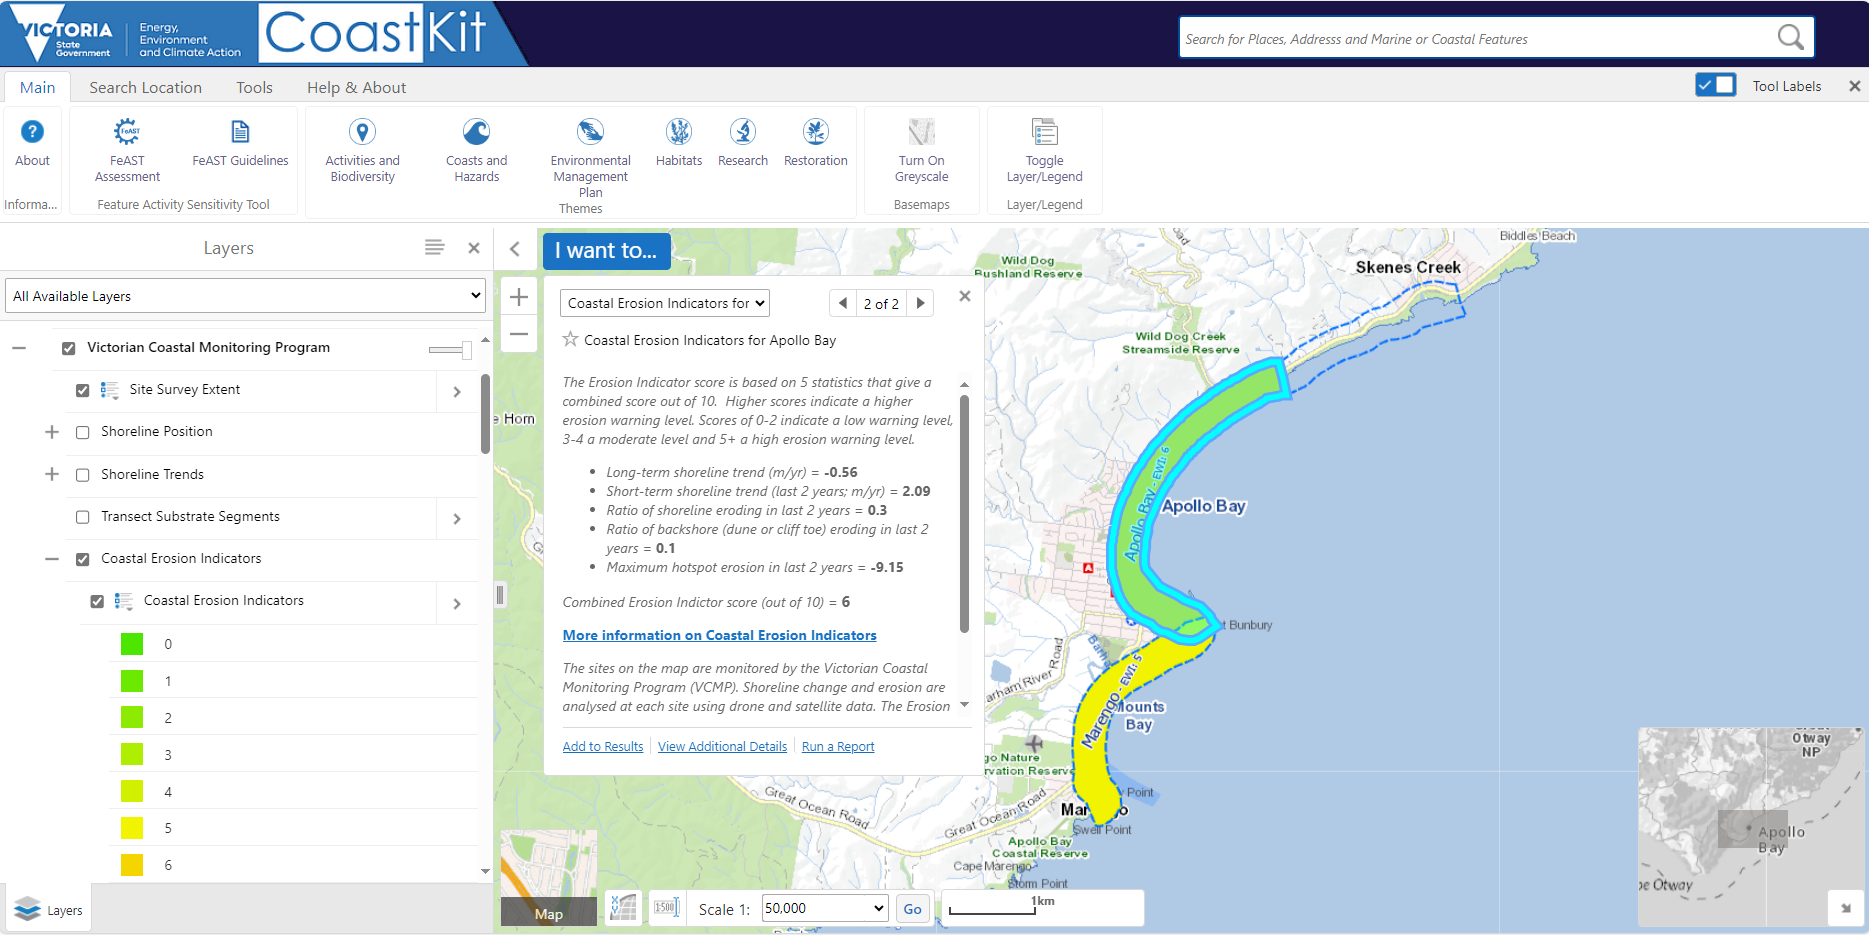Open More information on Coastal Erosion Indicators
The image size is (1869, 935).
pyautogui.click(x=719, y=635)
